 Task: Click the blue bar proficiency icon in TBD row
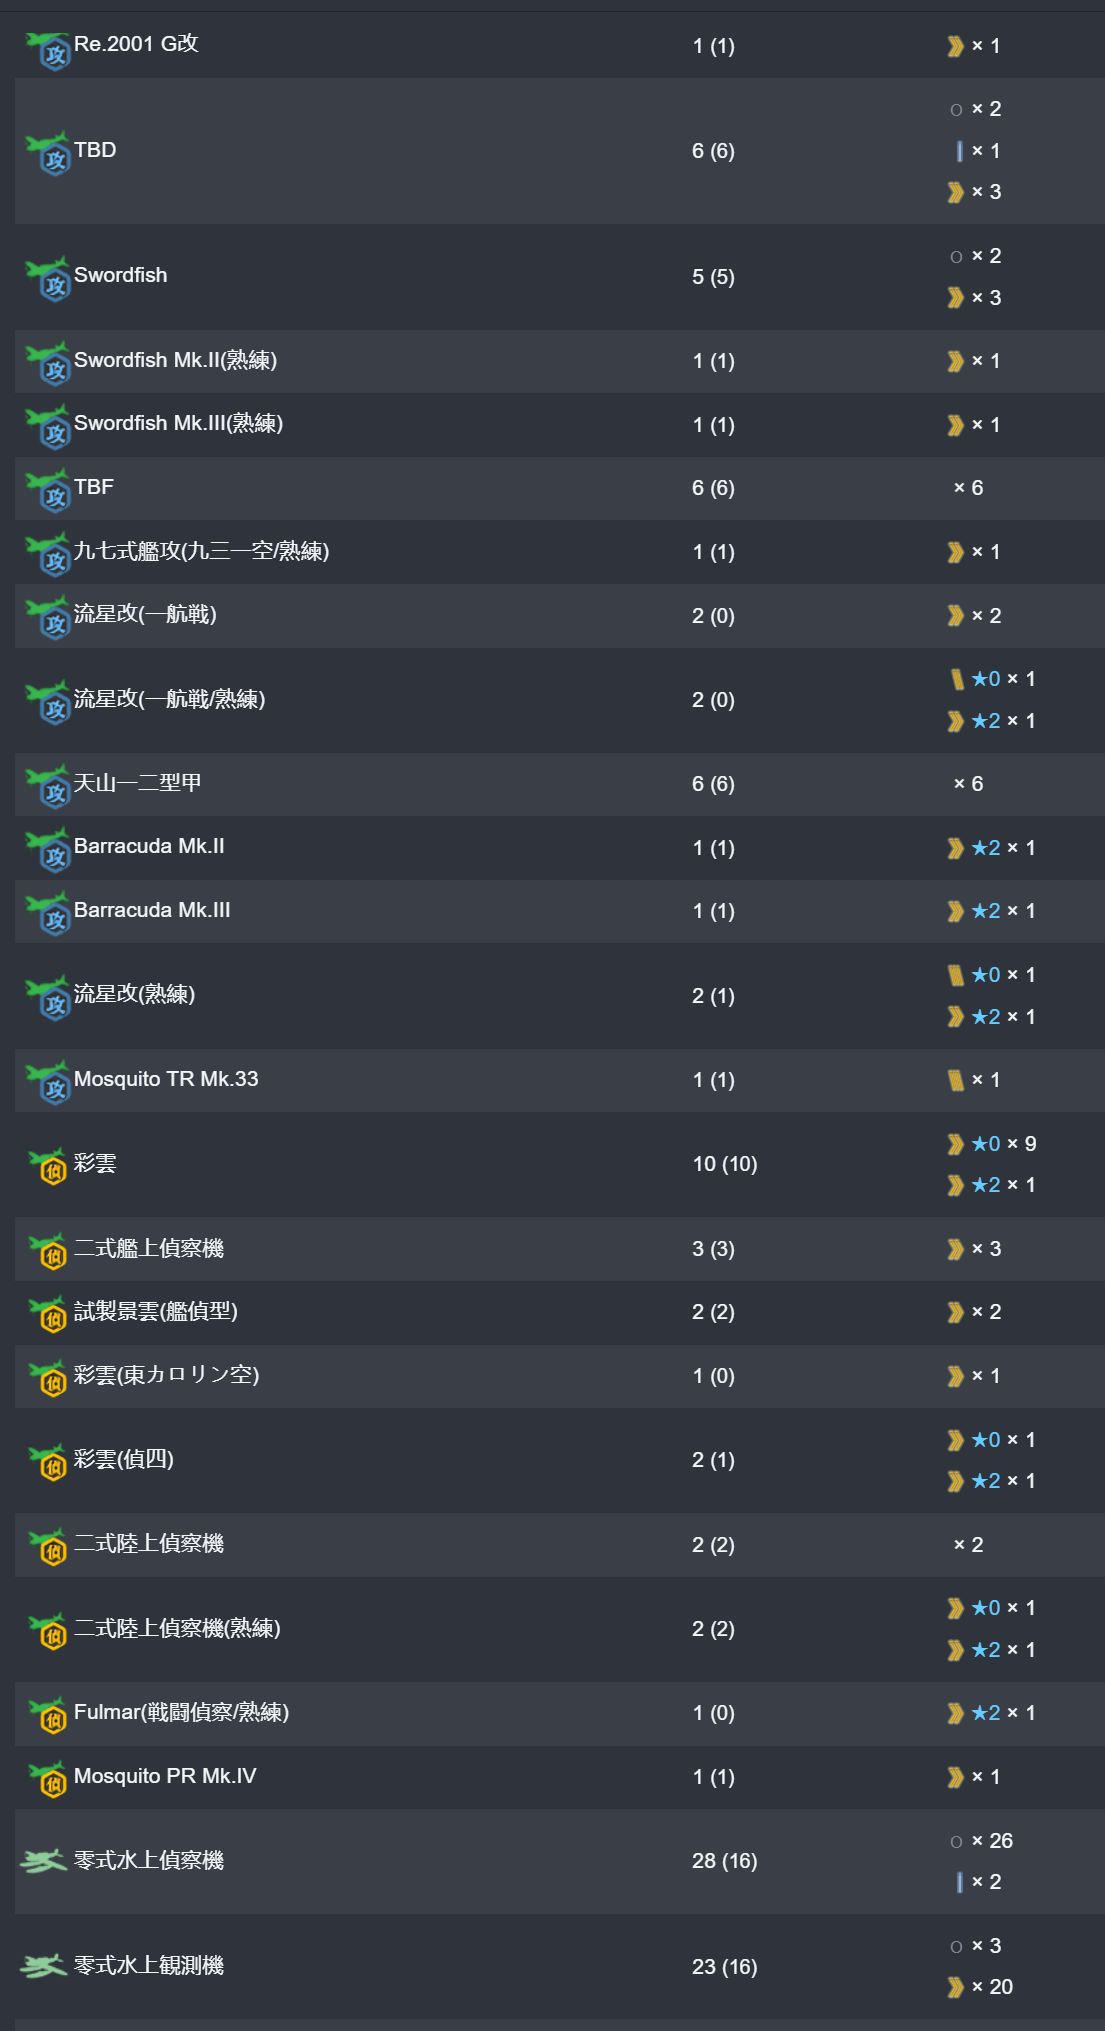(x=959, y=151)
